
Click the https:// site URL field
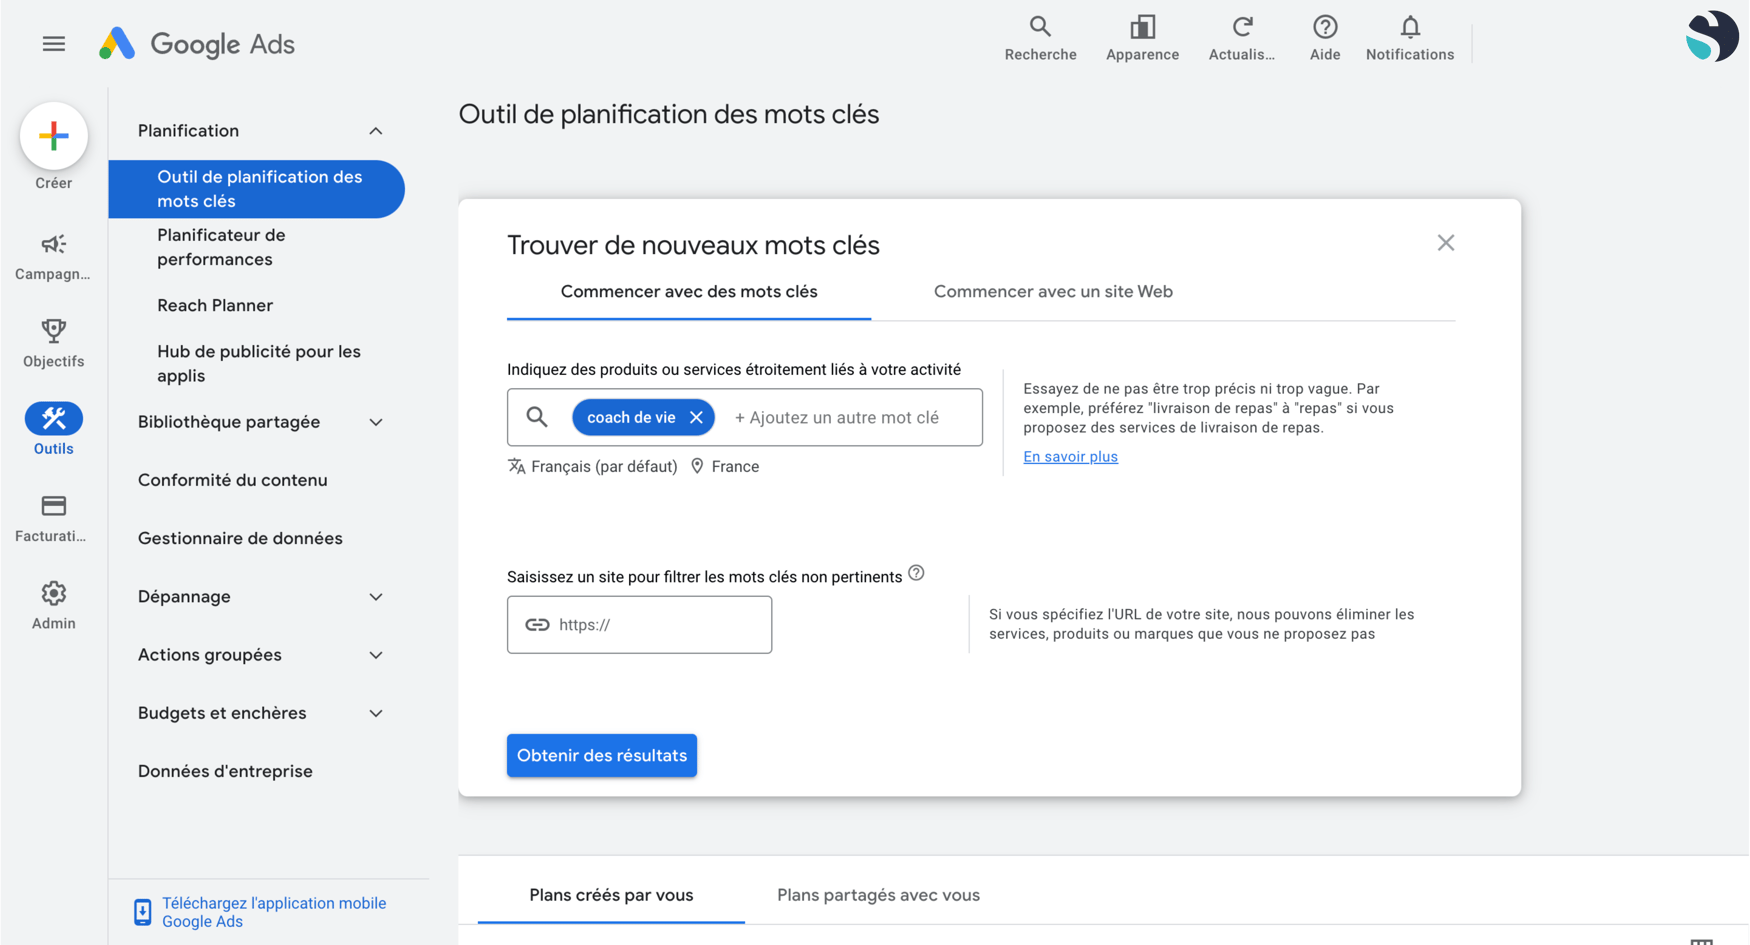tap(639, 624)
